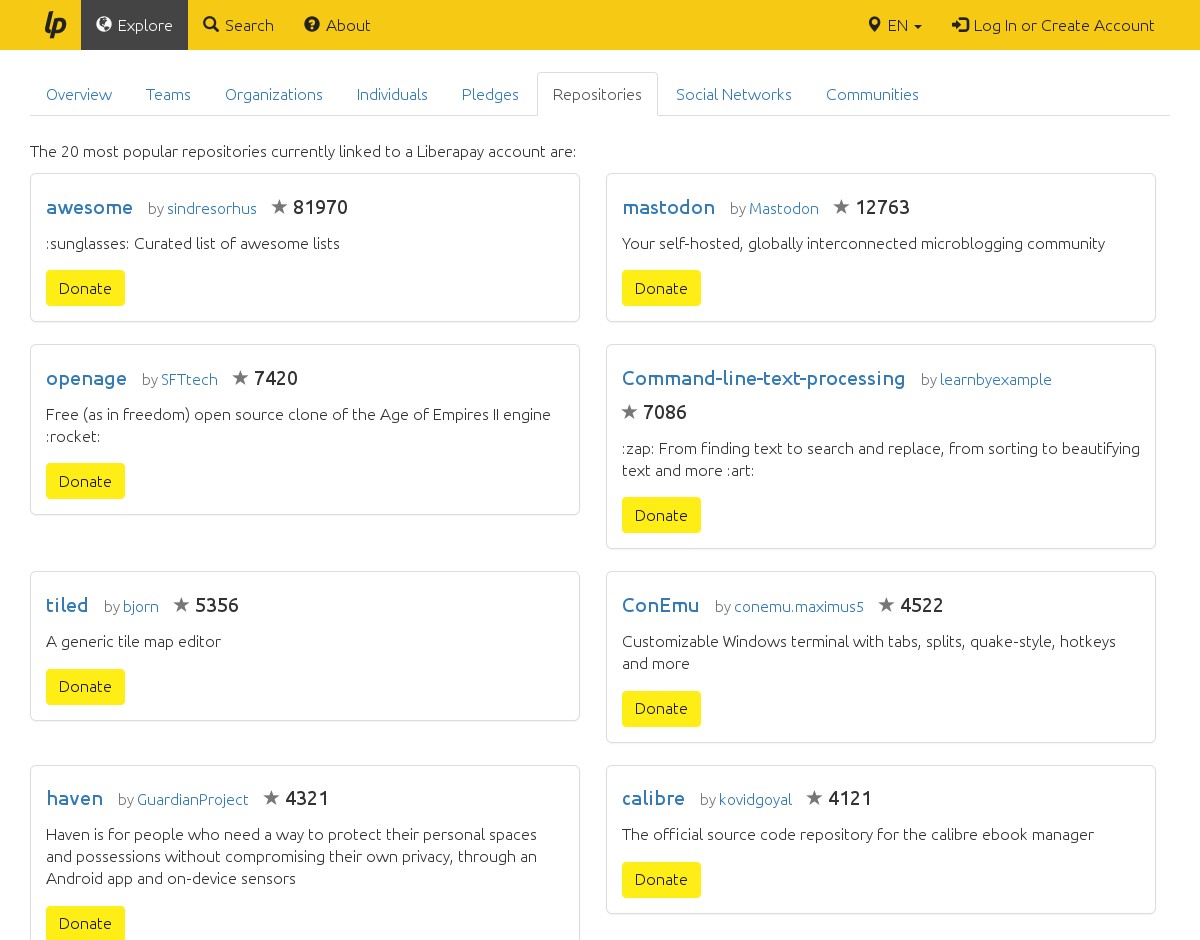Click the key icon next to Log In
This screenshot has height=940, width=1200.
959,25
